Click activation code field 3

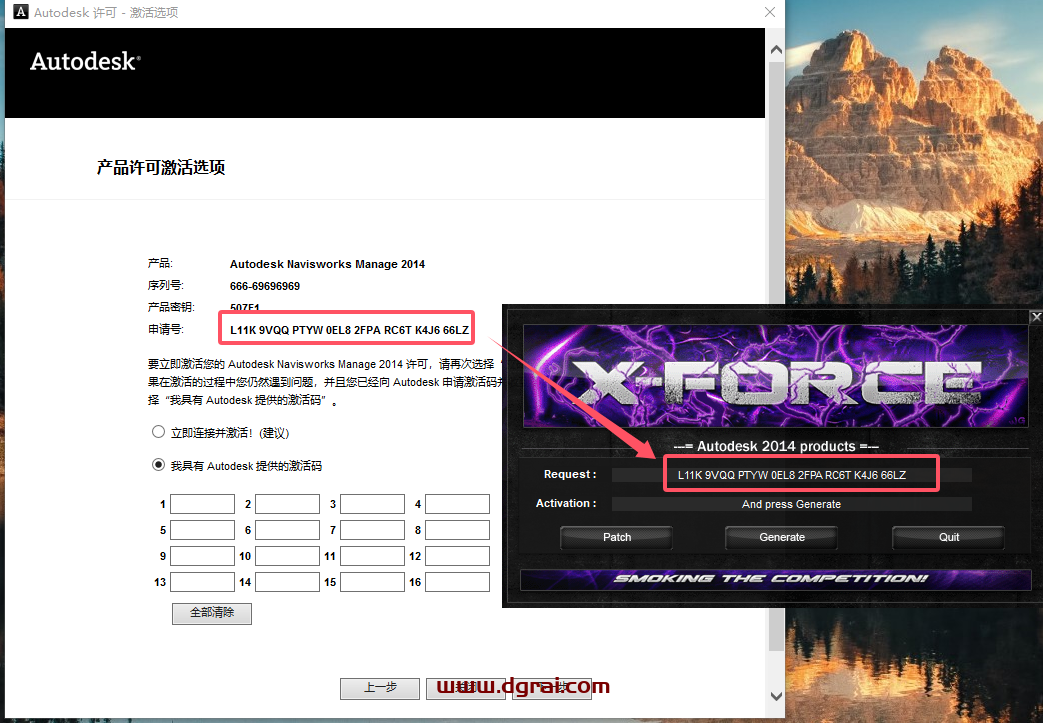372,504
